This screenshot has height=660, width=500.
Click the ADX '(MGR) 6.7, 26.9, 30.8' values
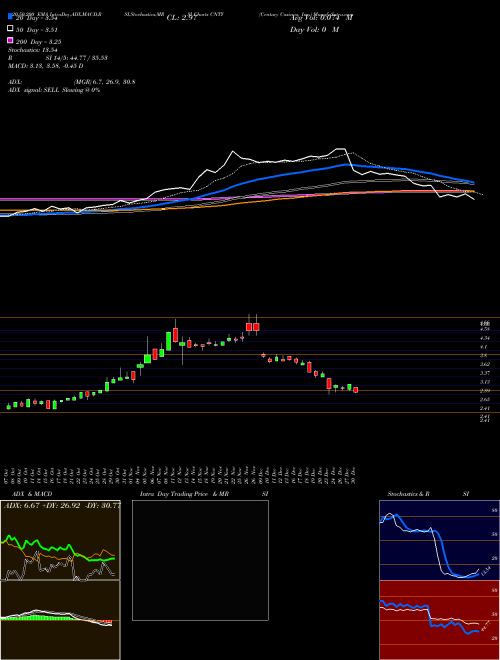(x=104, y=82)
